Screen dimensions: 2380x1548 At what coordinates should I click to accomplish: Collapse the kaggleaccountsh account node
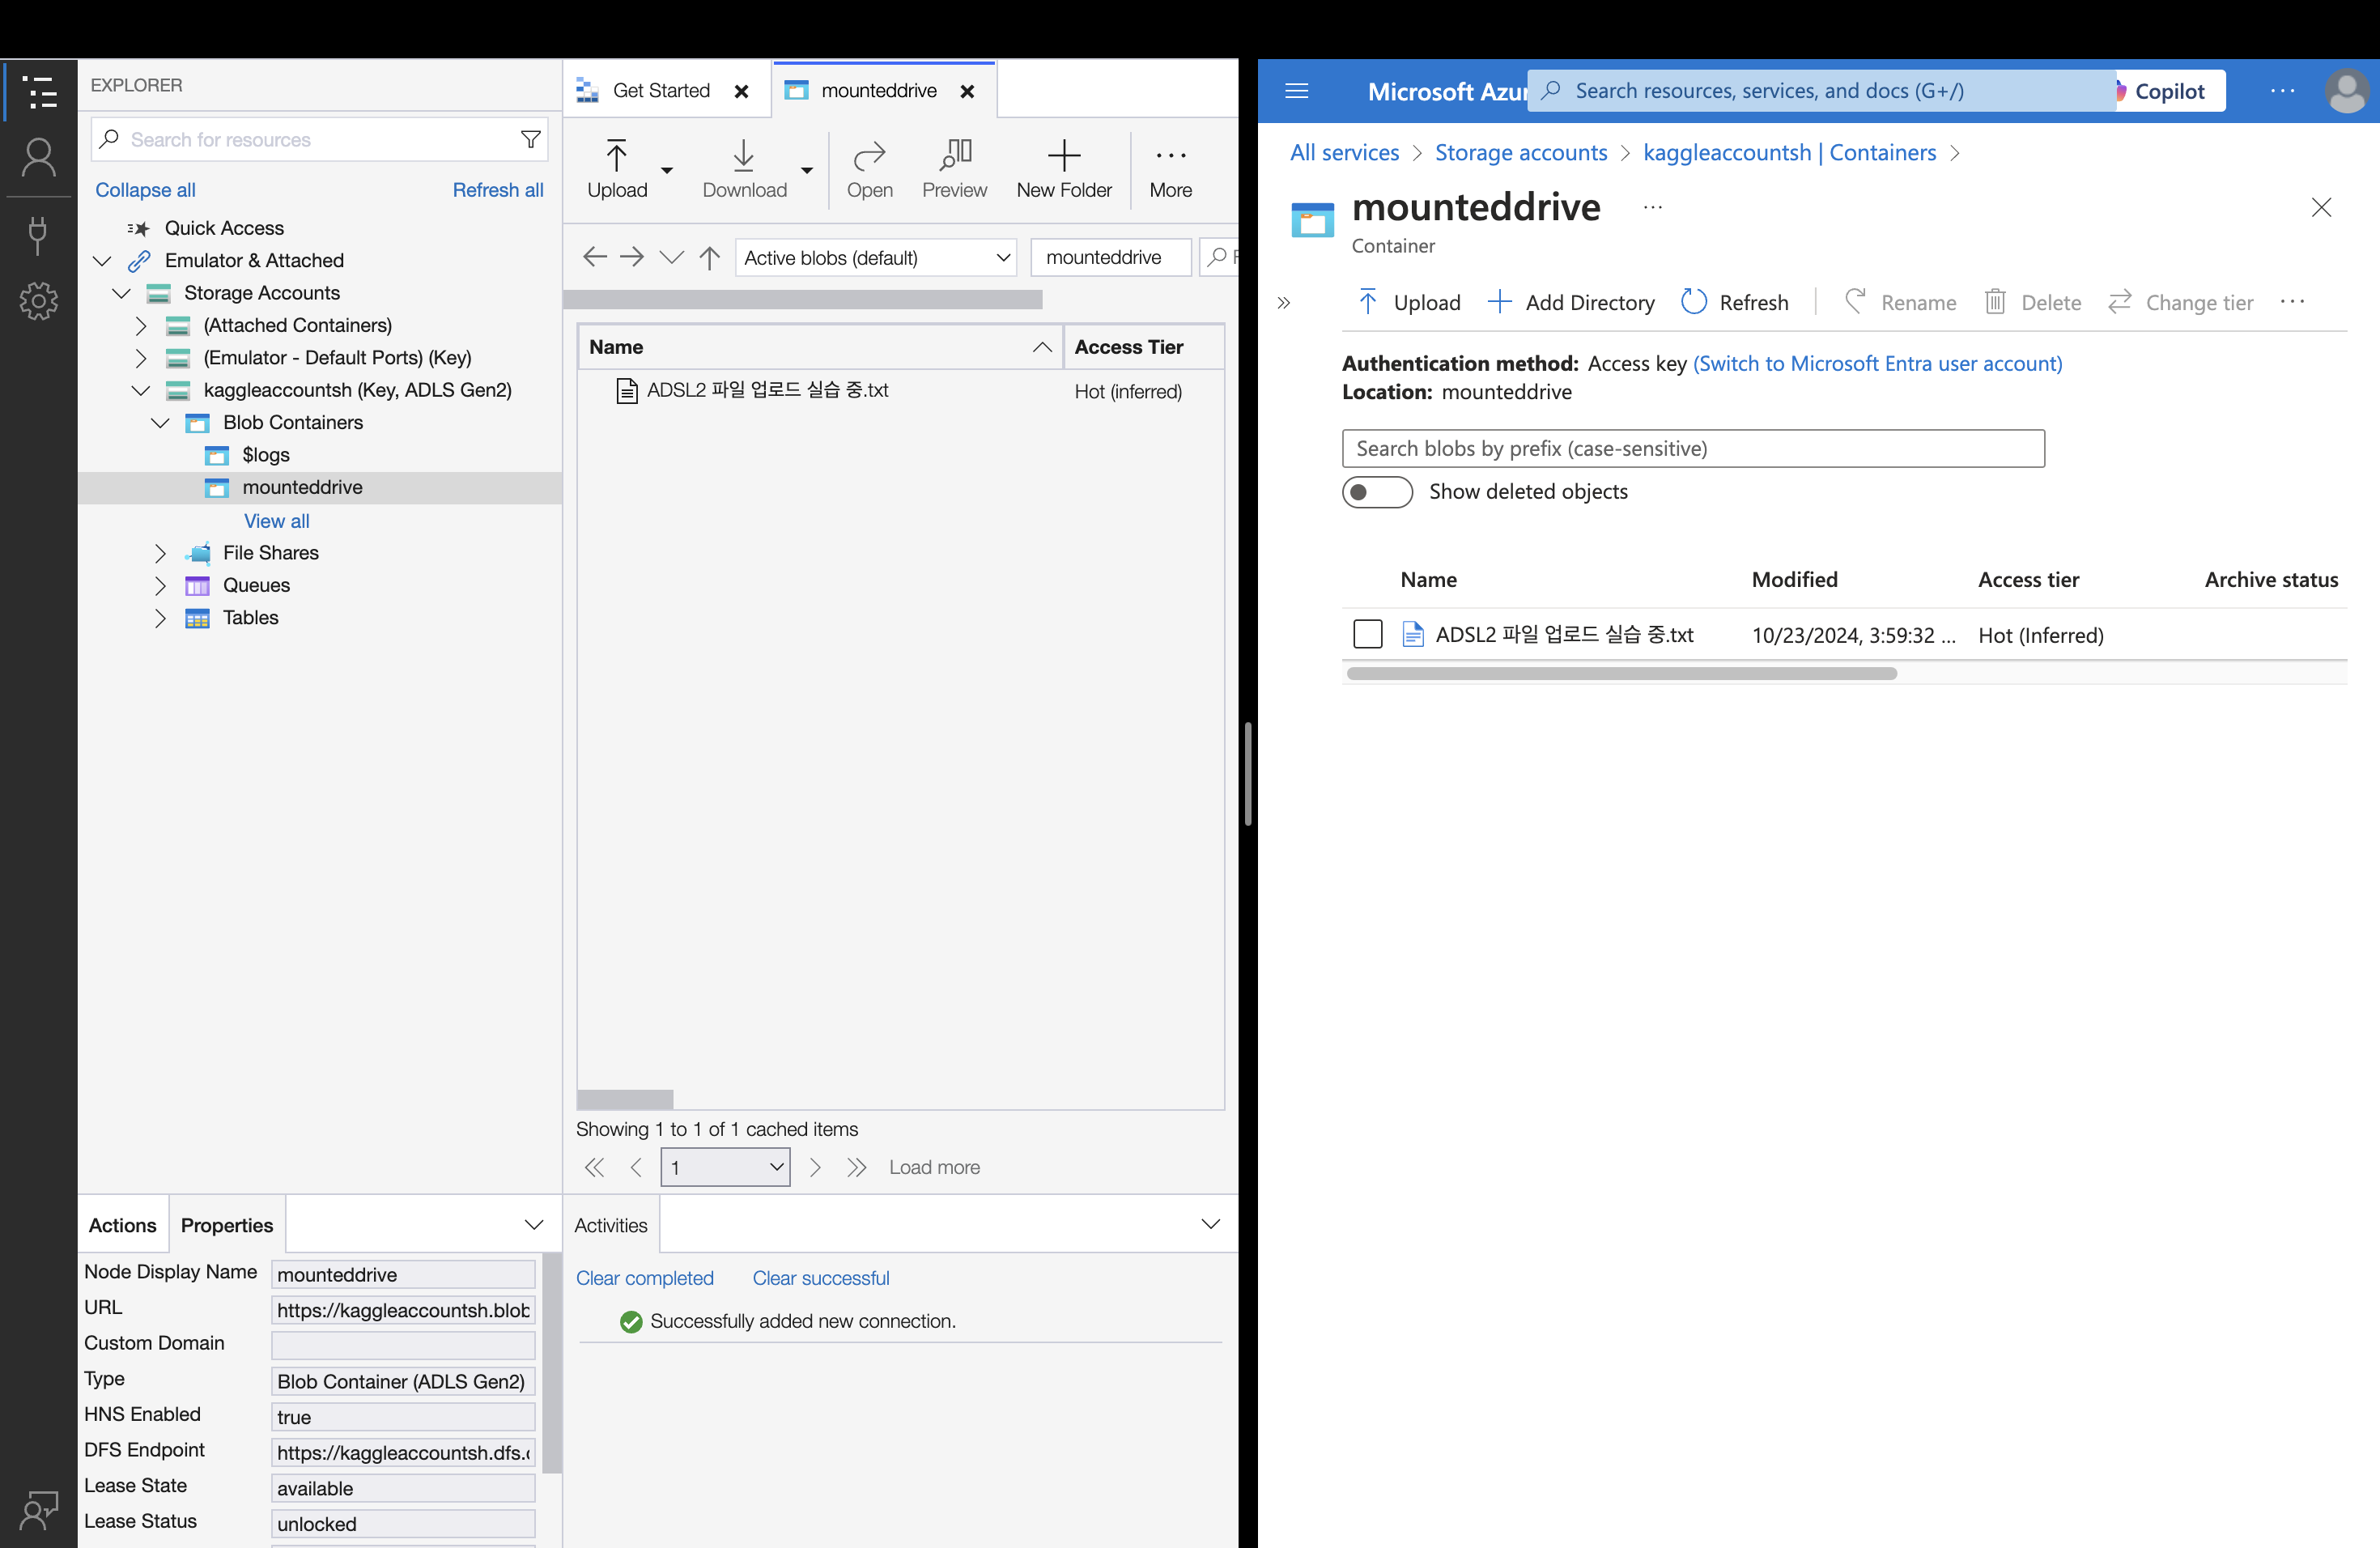point(141,390)
